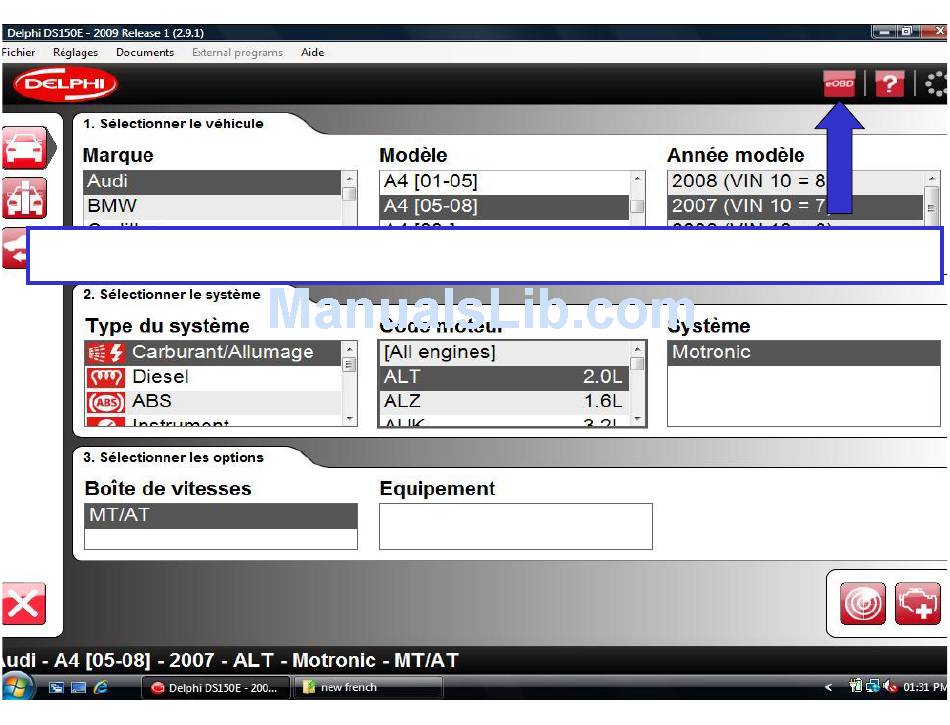
Task: Select [All engines] engine code
Action: 505,353
